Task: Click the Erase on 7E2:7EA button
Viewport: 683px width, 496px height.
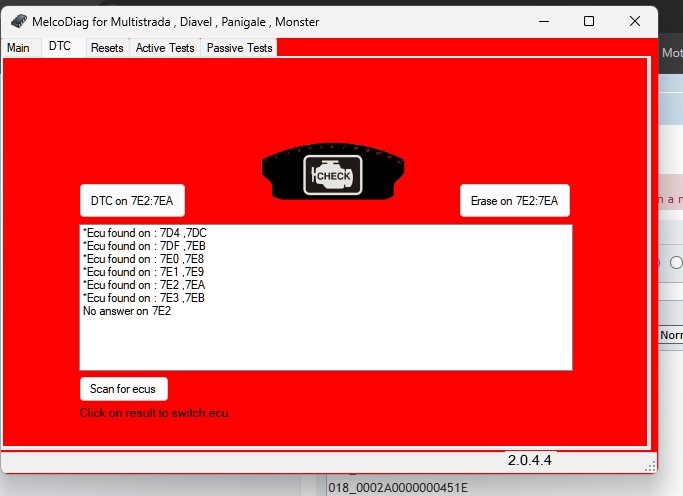Action: [x=514, y=201]
